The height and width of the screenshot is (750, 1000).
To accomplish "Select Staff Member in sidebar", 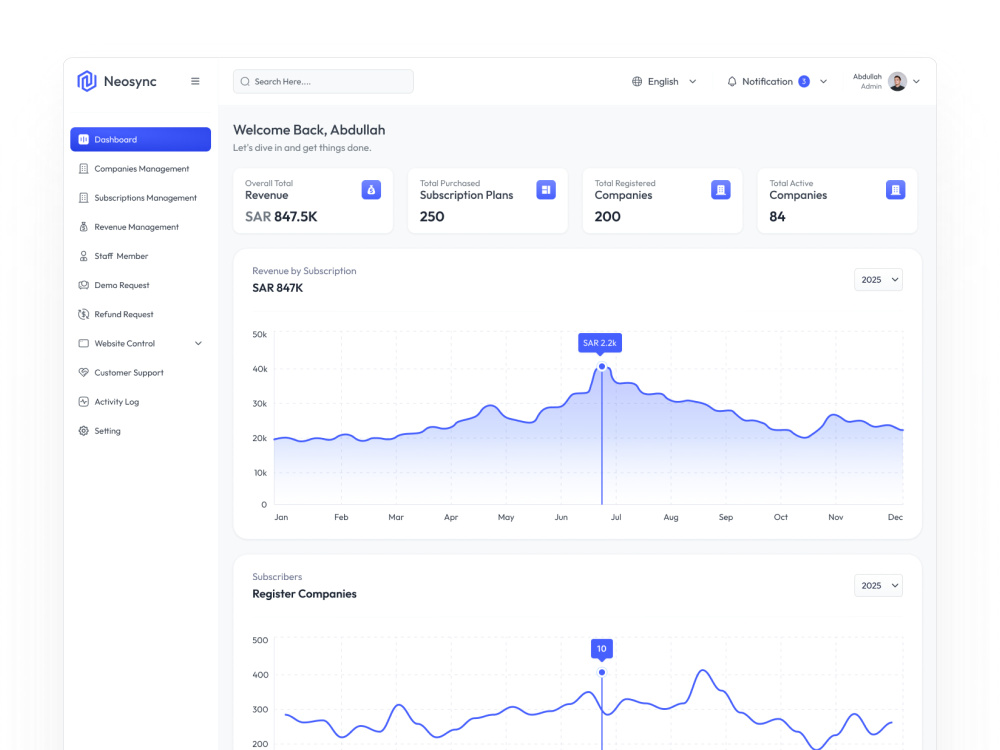I will click(140, 256).
